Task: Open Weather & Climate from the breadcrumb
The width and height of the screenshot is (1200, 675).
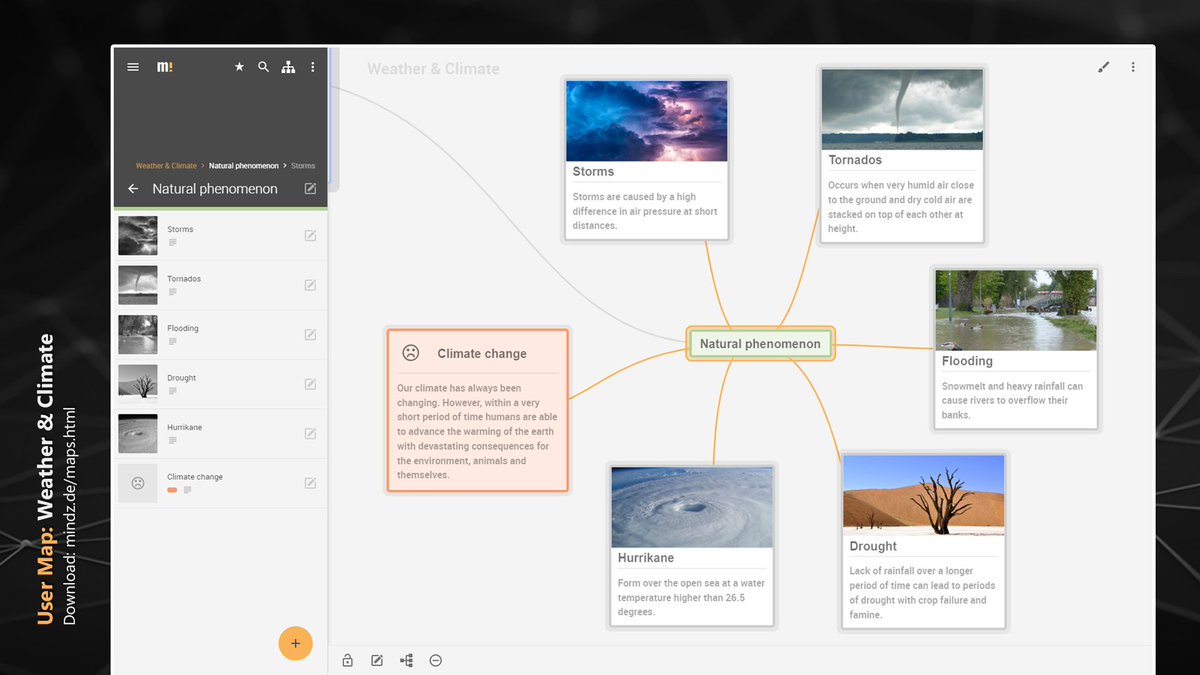Action: coord(165,165)
